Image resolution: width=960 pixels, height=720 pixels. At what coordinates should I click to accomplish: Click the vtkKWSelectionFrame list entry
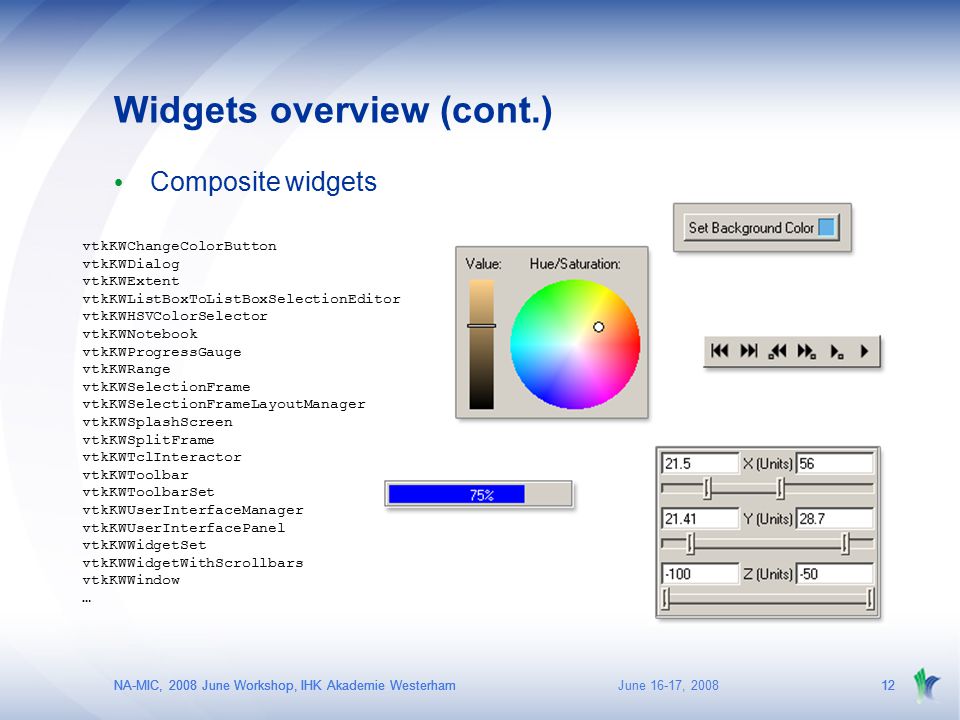(x=166, y=387)
